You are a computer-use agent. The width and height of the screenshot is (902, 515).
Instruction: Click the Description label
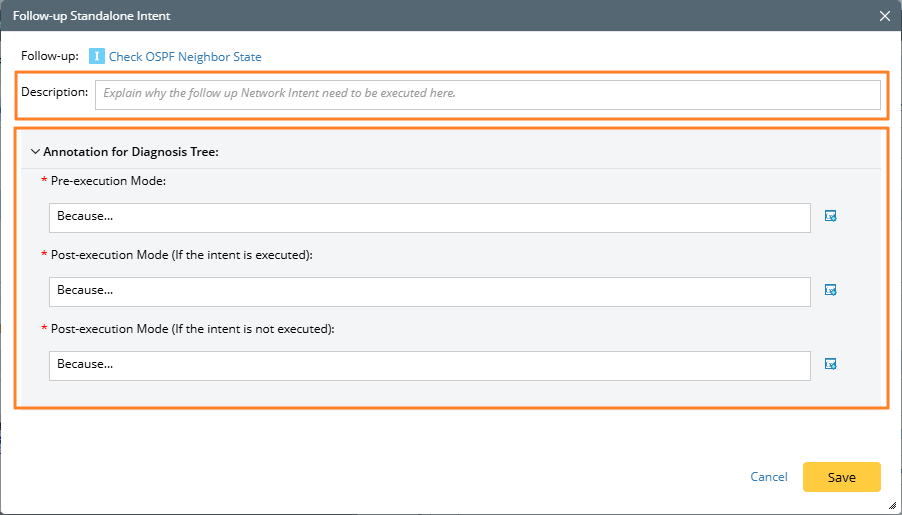pos(55,92)
